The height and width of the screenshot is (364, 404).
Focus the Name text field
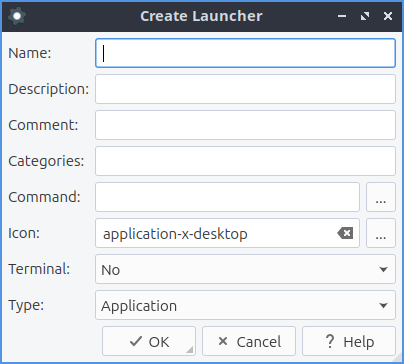245,53
